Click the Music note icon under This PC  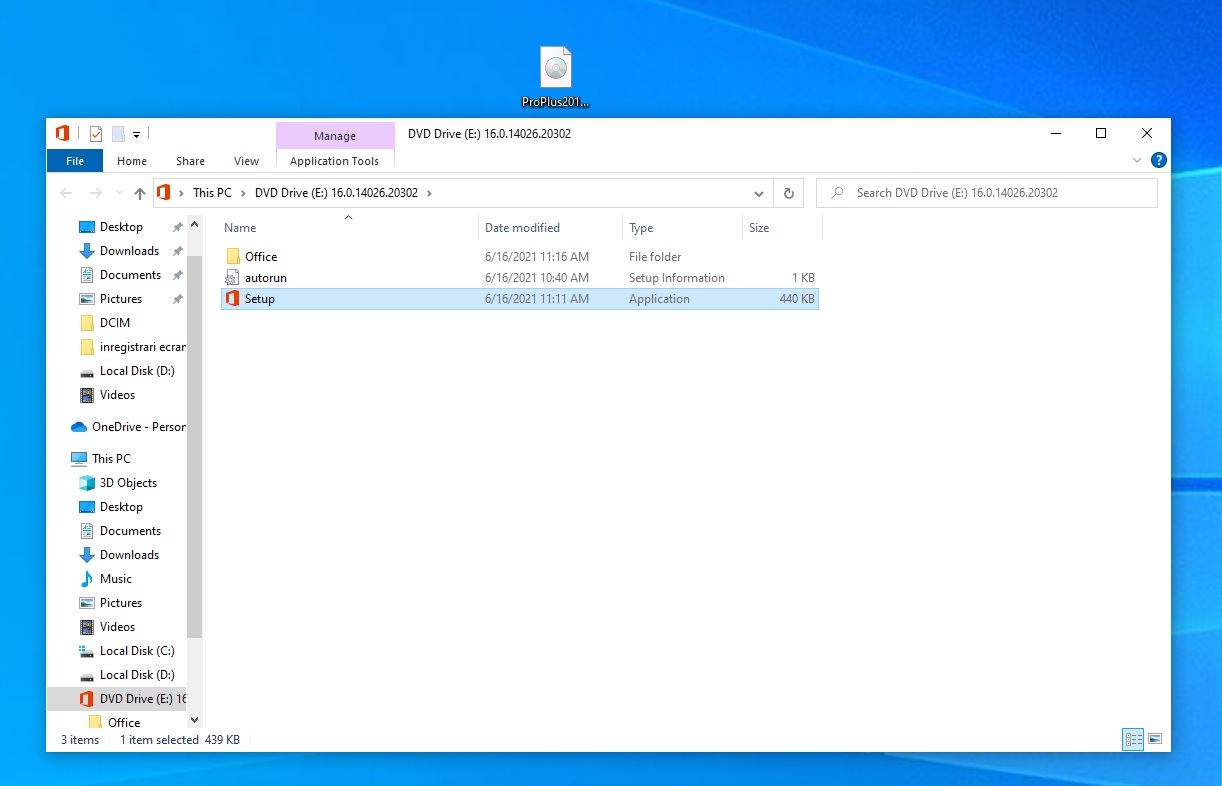pyautogui.click(x=86, y=579)
